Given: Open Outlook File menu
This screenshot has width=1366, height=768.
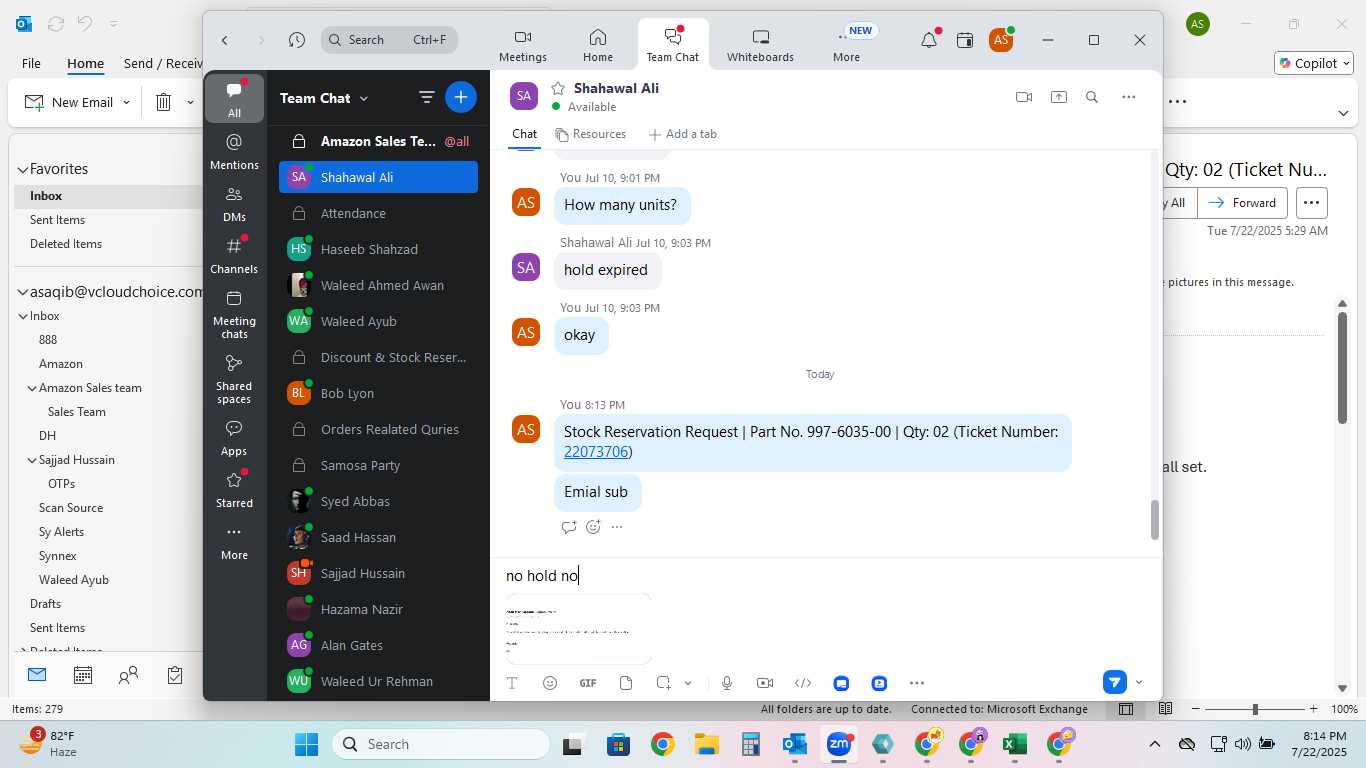Looking at the screenshot, I should (31, 63).
